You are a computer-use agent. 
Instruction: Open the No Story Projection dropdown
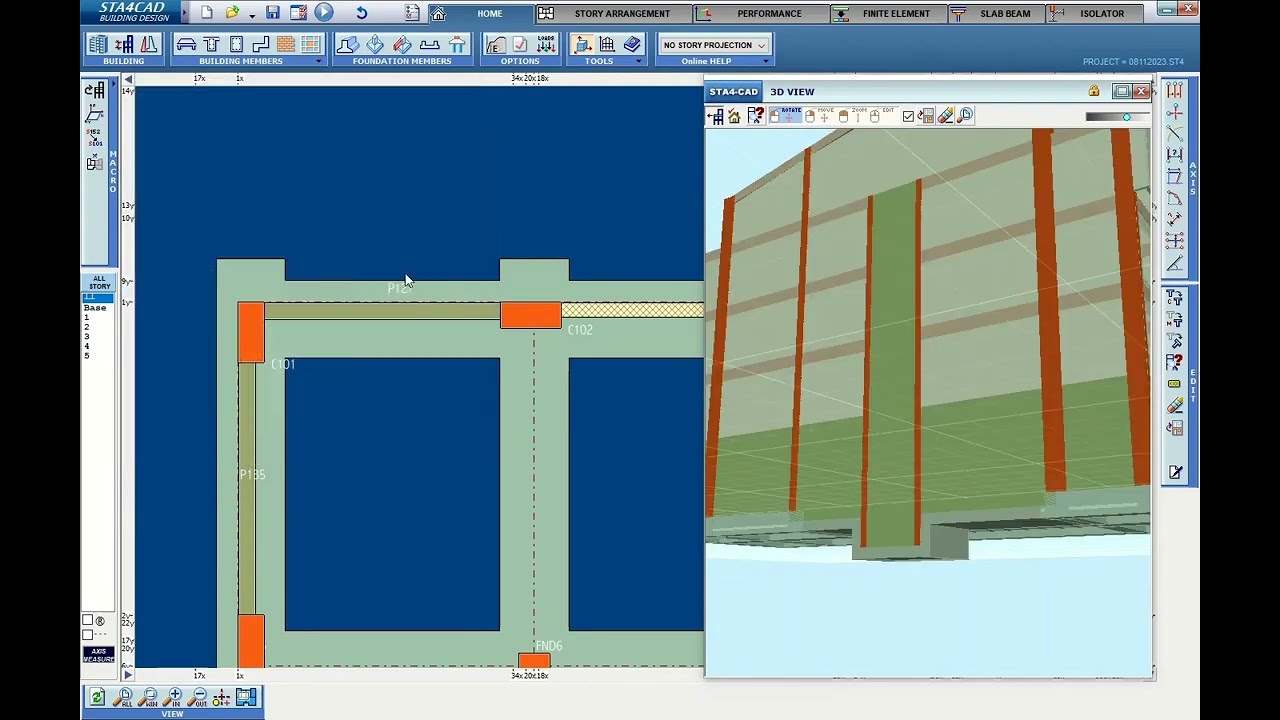coord(714,45)
